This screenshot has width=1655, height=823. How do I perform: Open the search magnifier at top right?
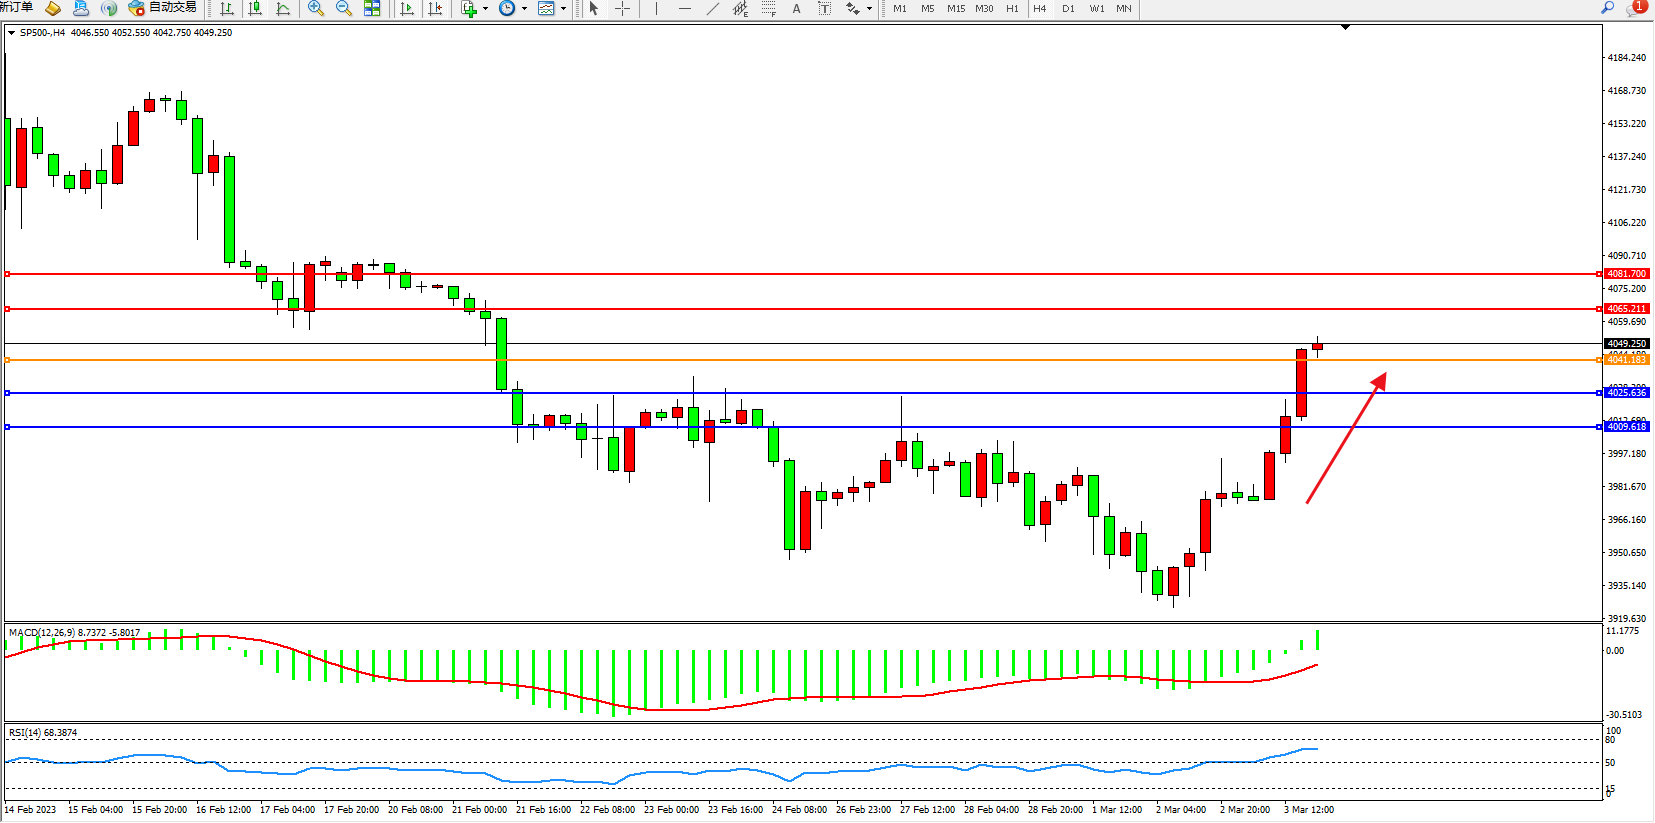[1607, 8]
